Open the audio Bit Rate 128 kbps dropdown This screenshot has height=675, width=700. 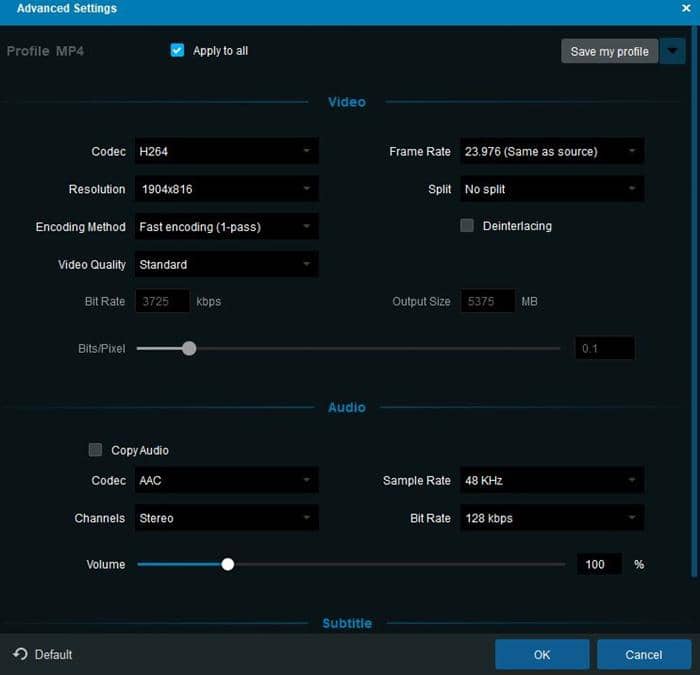point(551,519)
